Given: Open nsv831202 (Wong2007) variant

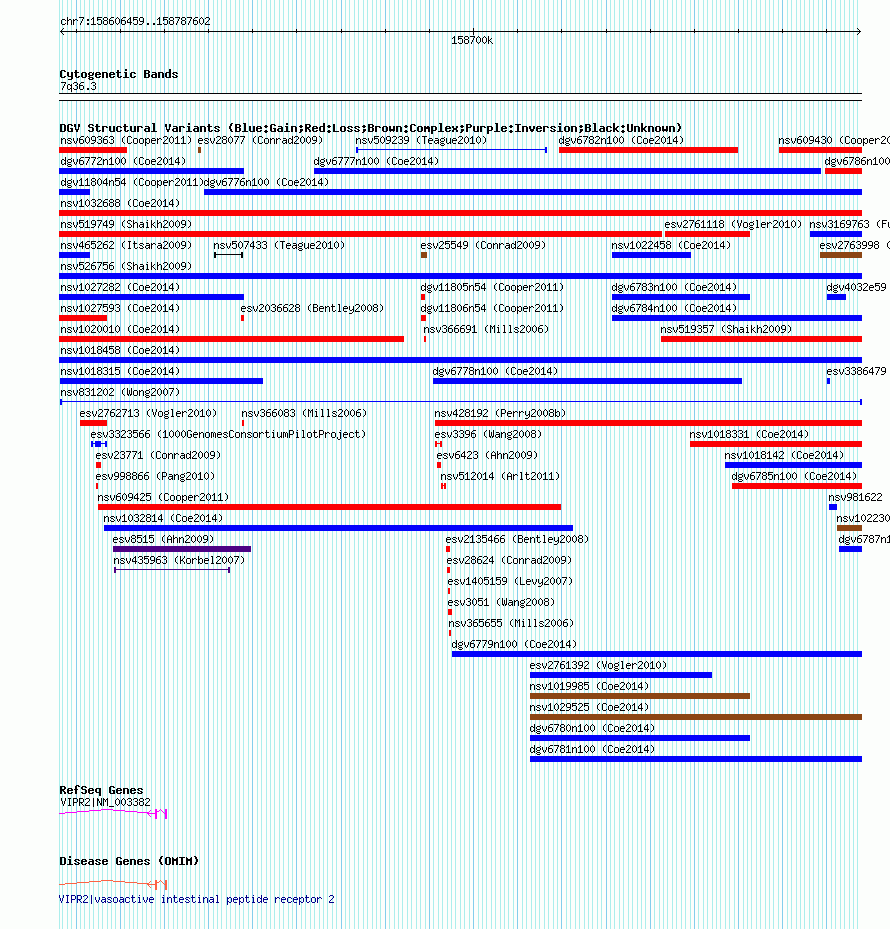Looking at the screenshot, I should click(120, 393).
